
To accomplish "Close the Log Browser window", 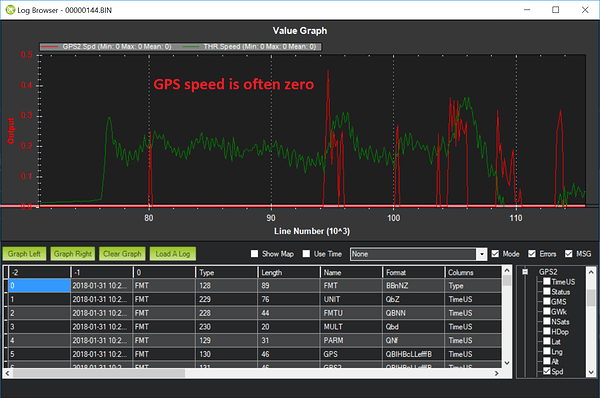I will pyautogui.click(x=585, y=10).
